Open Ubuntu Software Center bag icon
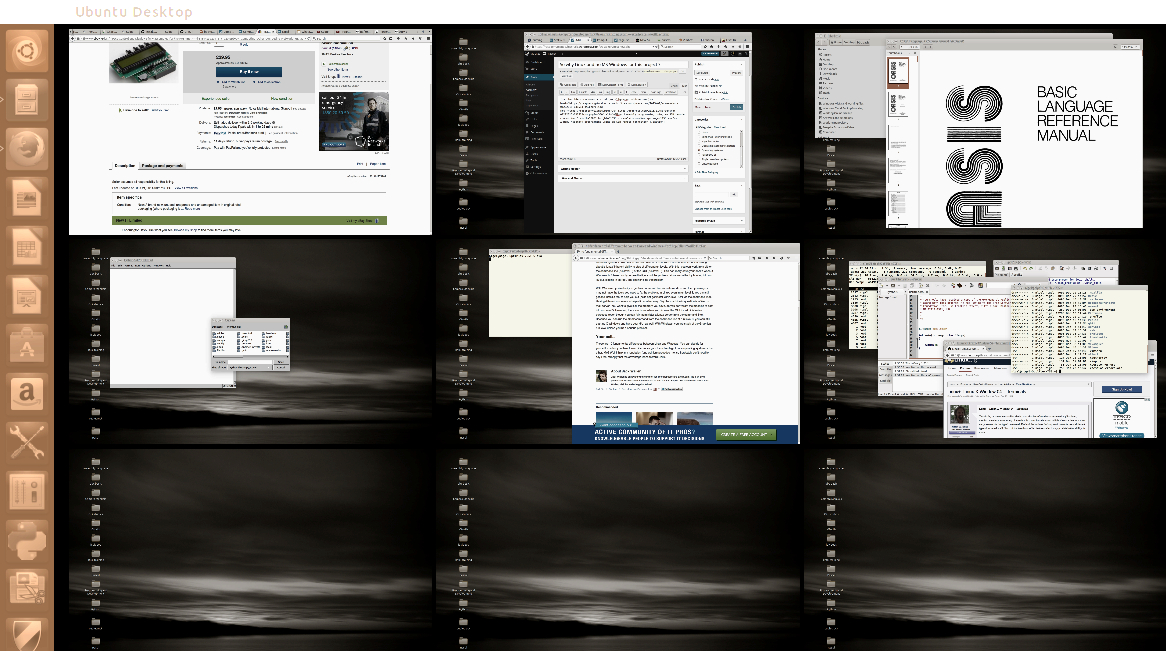This screenshot has height=651, width=1166. [x=27, y=345]
